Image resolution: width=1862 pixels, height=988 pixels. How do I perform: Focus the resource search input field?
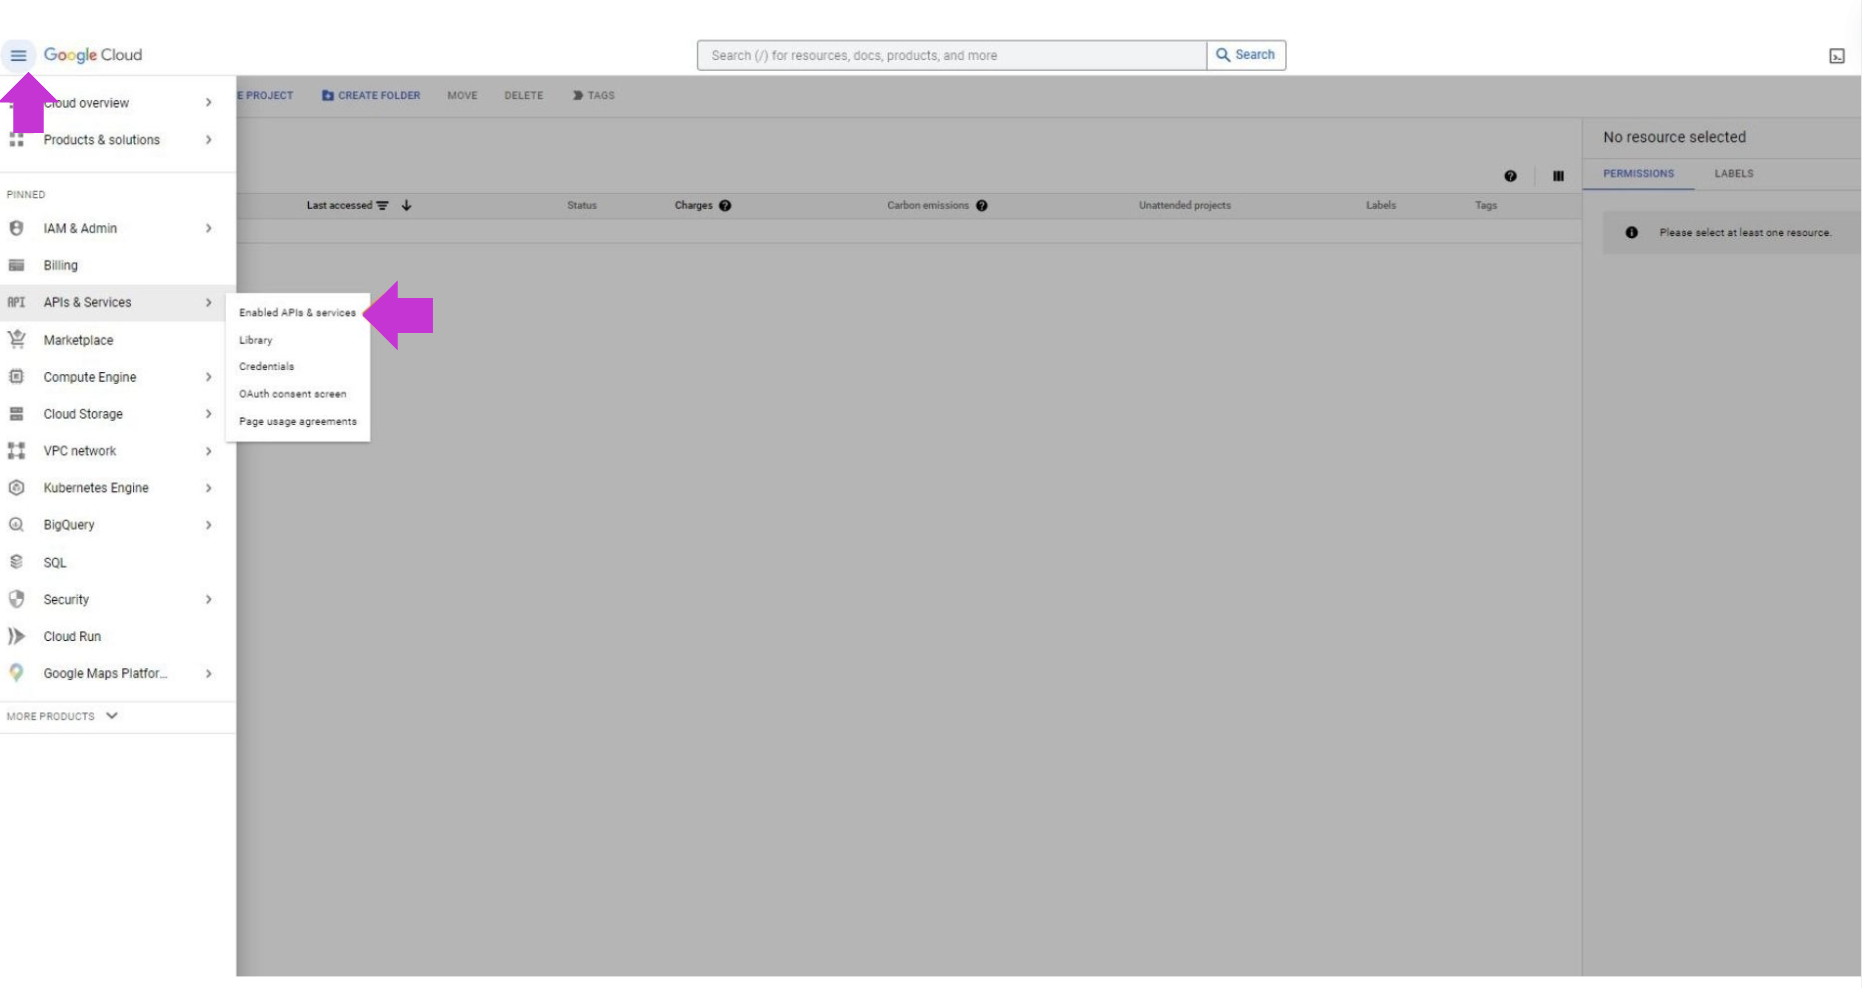[952, 55]
